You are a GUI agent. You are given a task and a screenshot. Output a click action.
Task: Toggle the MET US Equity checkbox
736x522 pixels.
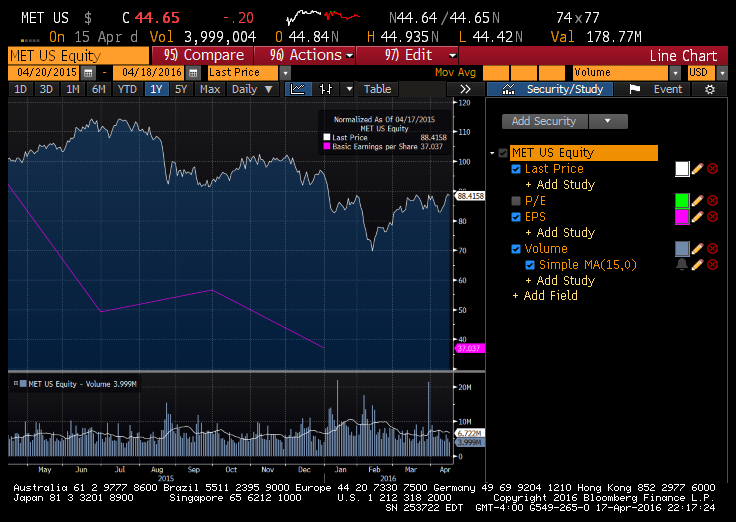pyautogui.click(x=503, y=153)
